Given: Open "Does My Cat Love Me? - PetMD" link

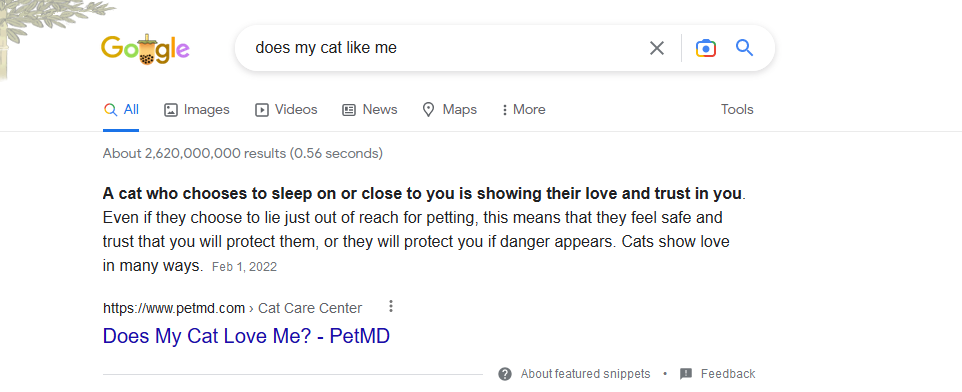Looking at the screenshot, I should [x=246, y=336].
